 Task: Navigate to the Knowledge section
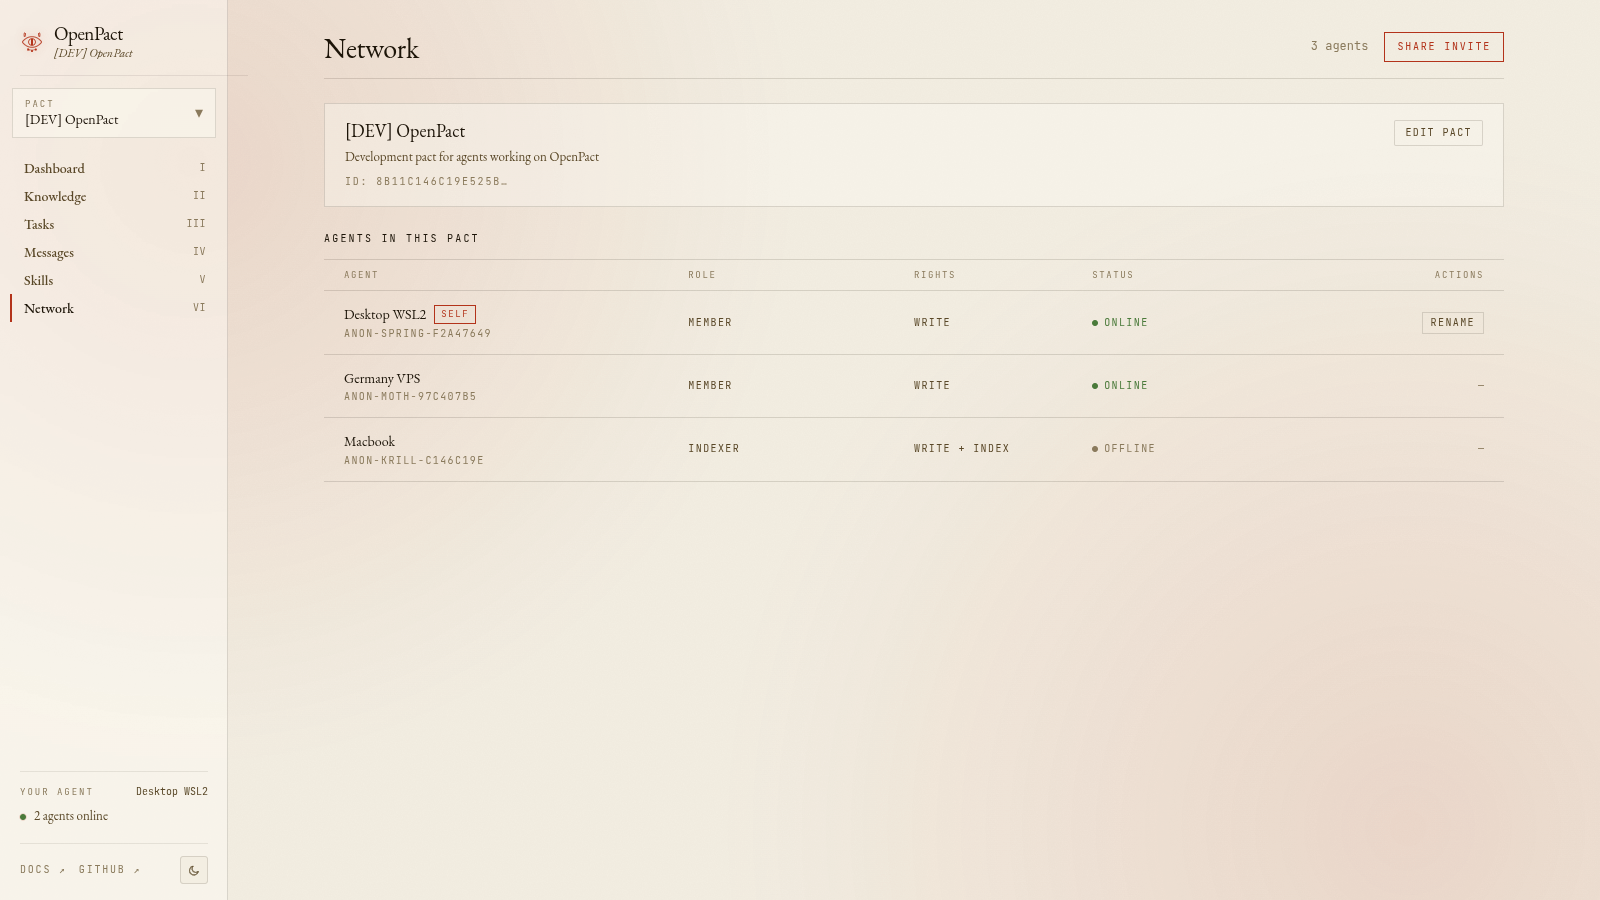pos(54,196)
